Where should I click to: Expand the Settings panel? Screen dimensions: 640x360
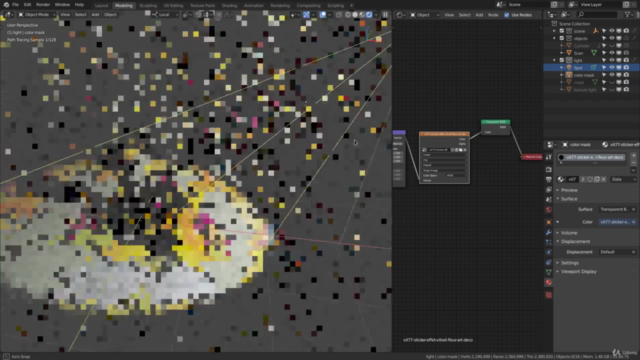click(x=569, y=263)
